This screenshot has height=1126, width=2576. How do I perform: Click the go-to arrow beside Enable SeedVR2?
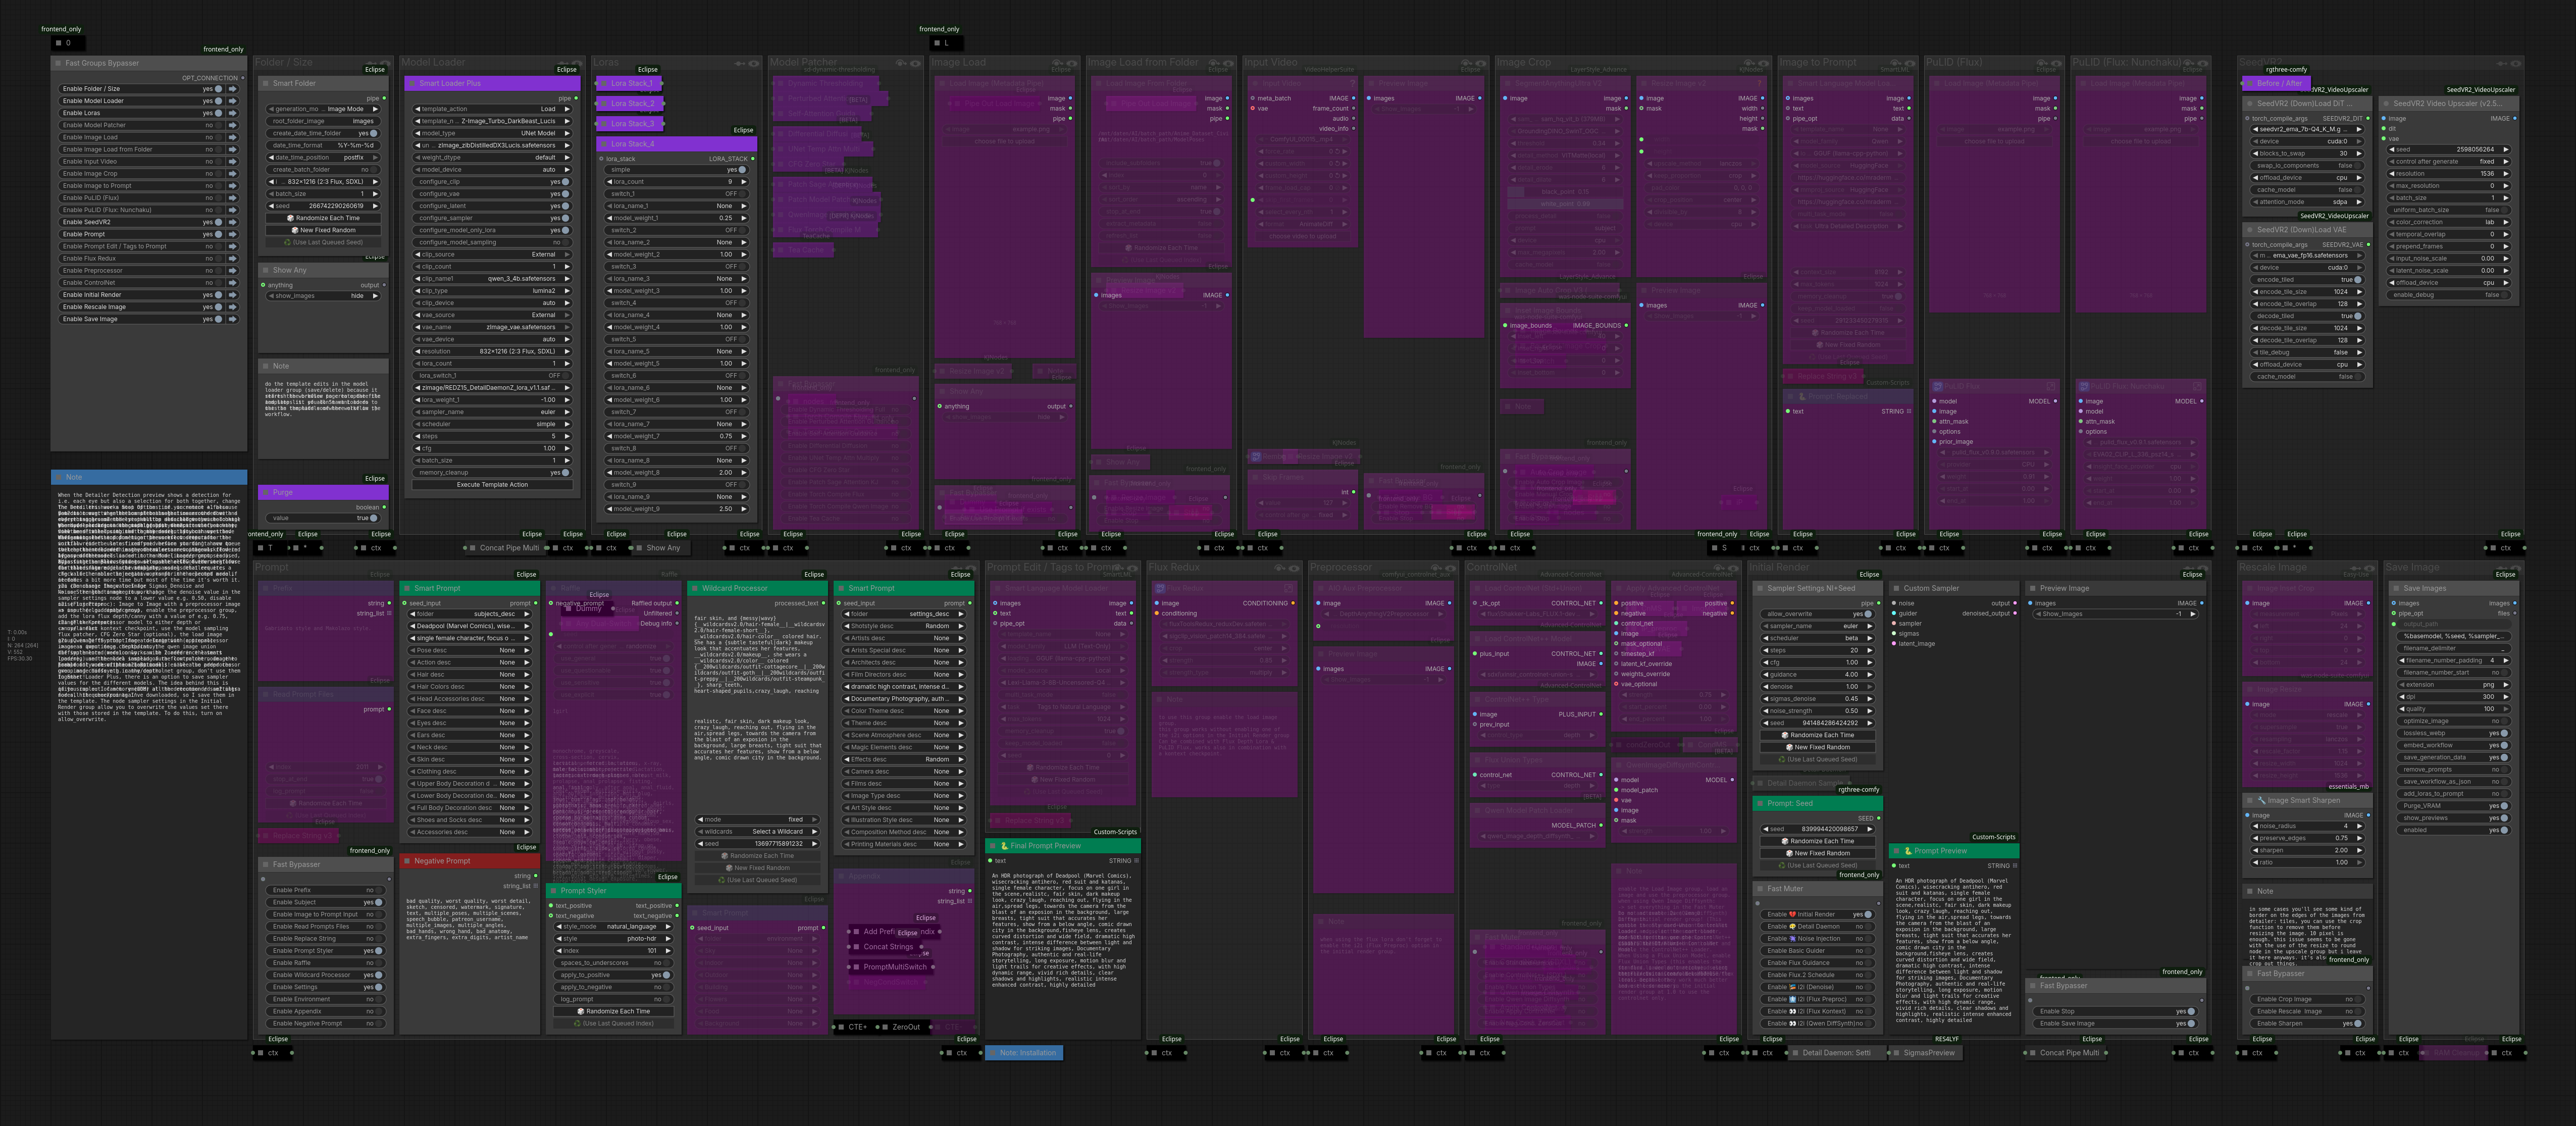tap(233, 222)
